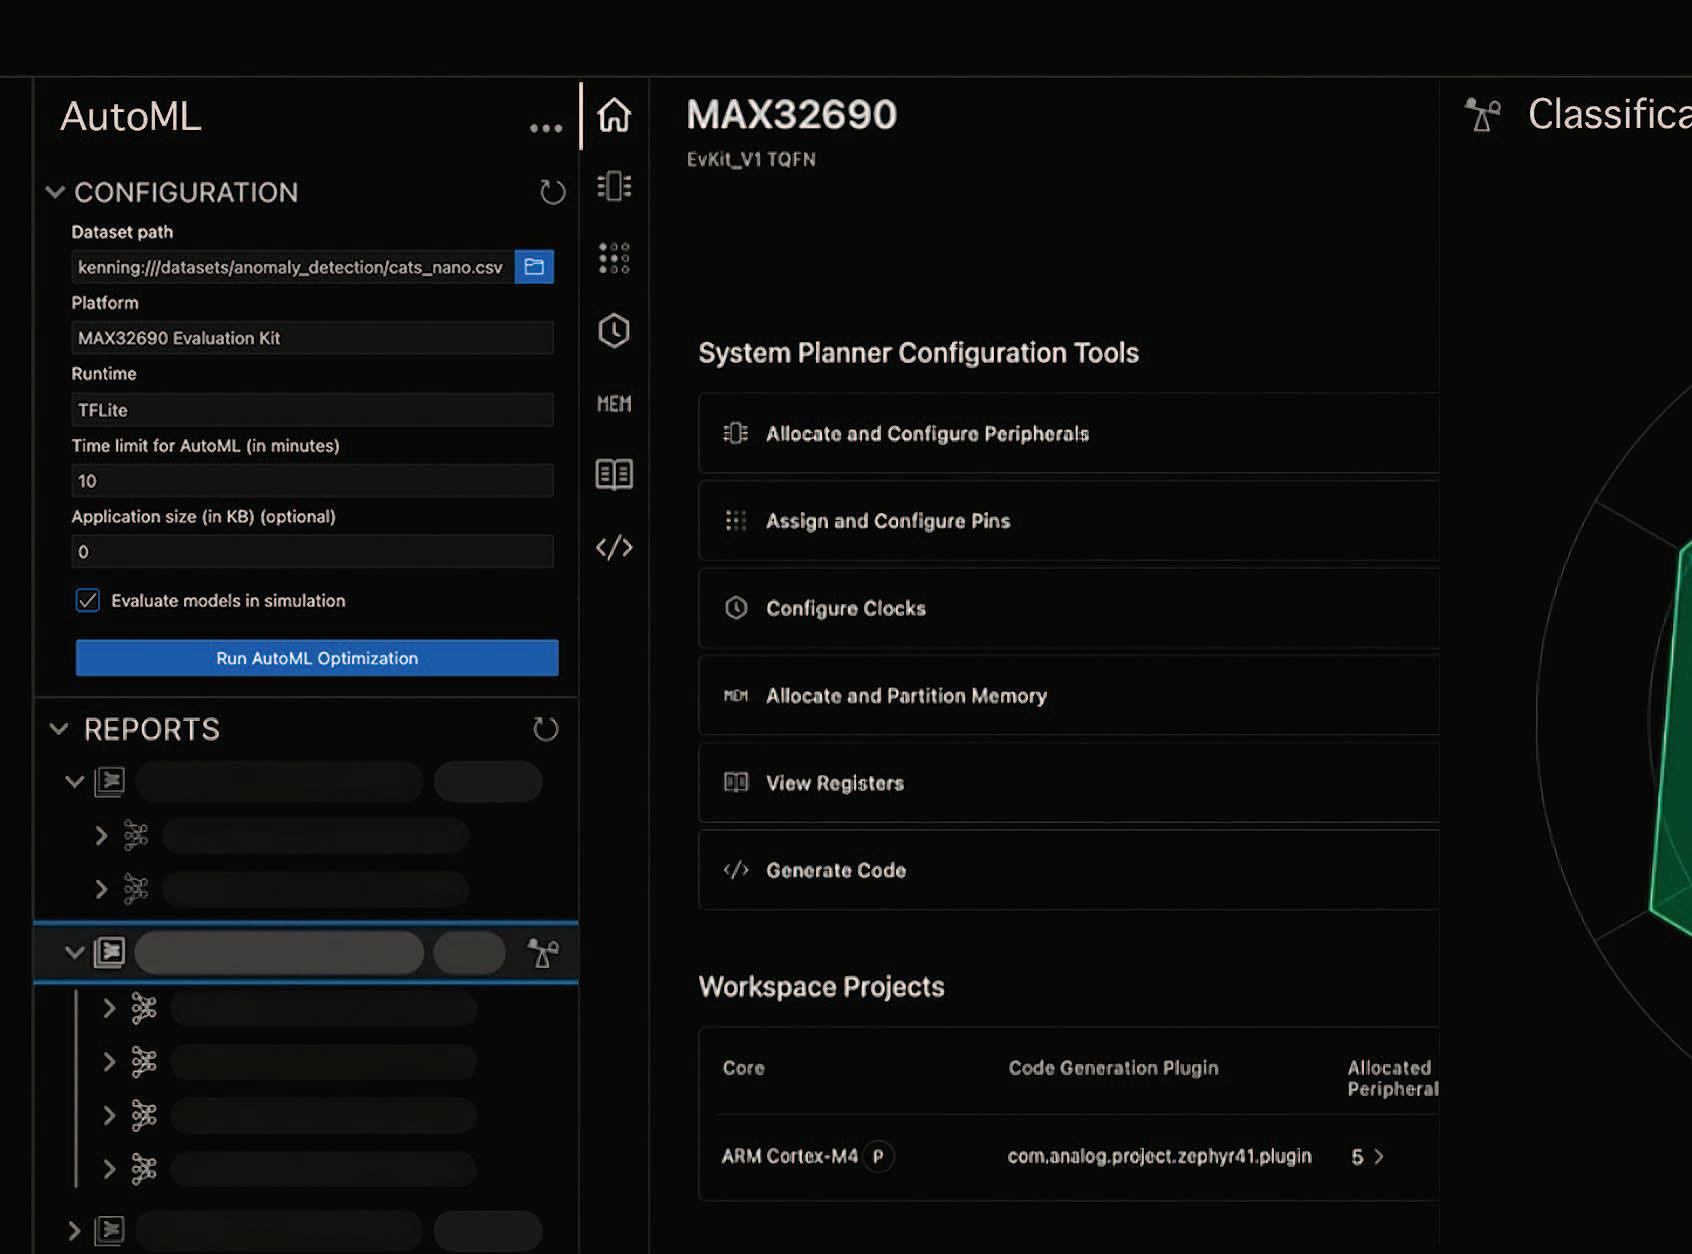Click the EvKit_V1 TQFN subtitle

click(x=751, y=160)
